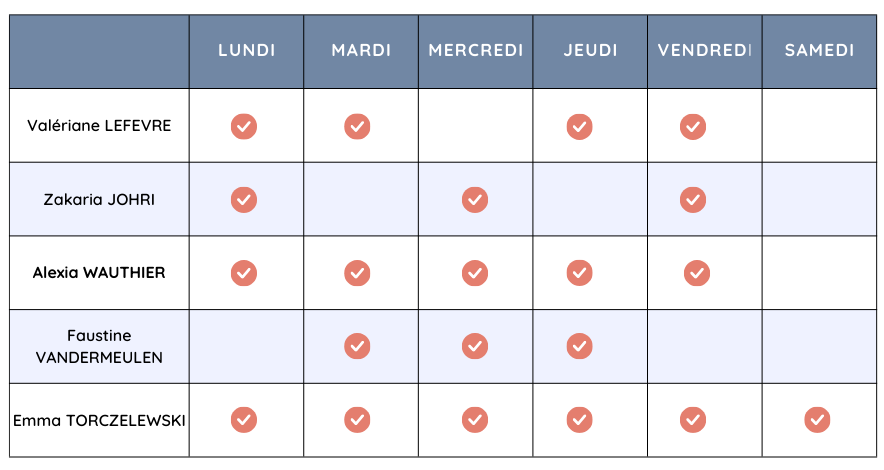The height and width of the screenshot is (470, 884).
Task: Select the LUNDI column header
Action: pos(246,51)
